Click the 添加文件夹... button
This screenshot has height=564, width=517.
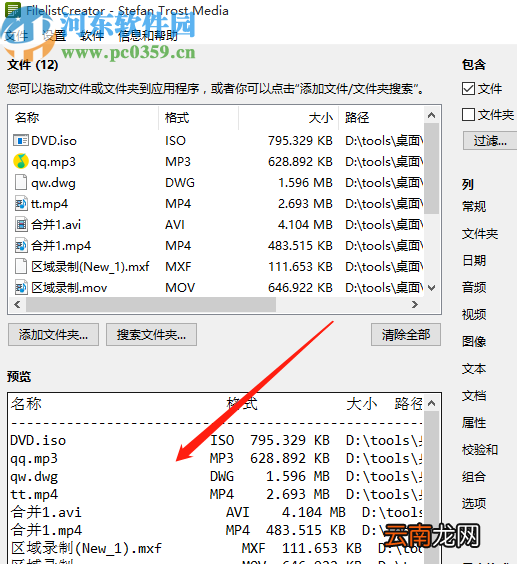pyautogui.click(x=53, y=335)
